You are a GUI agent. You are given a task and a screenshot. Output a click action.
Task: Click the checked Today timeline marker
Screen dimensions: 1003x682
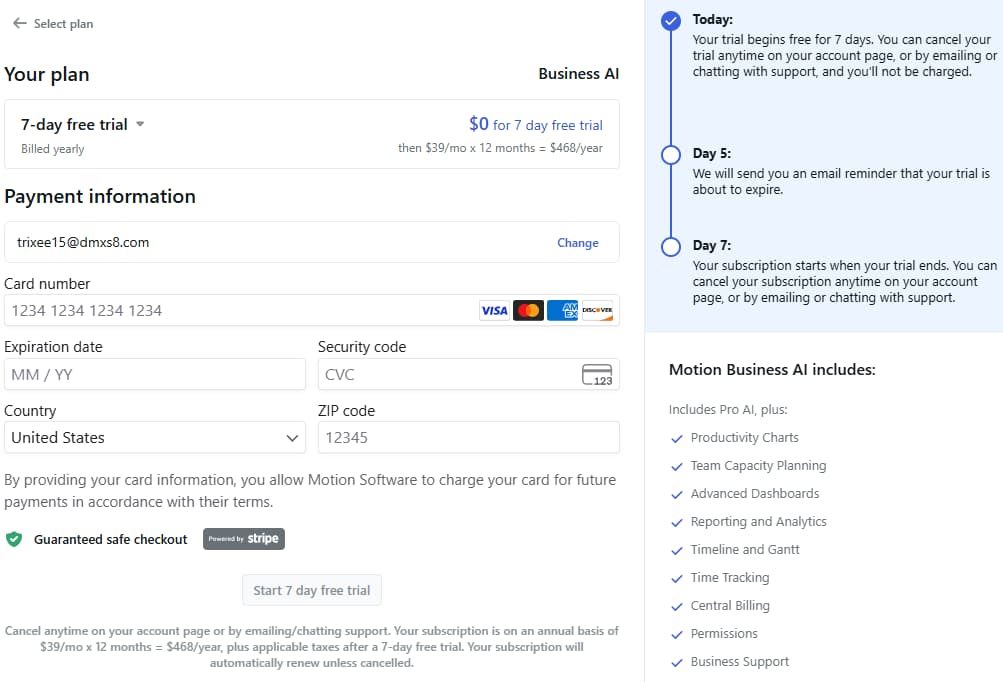click(670, 21)
